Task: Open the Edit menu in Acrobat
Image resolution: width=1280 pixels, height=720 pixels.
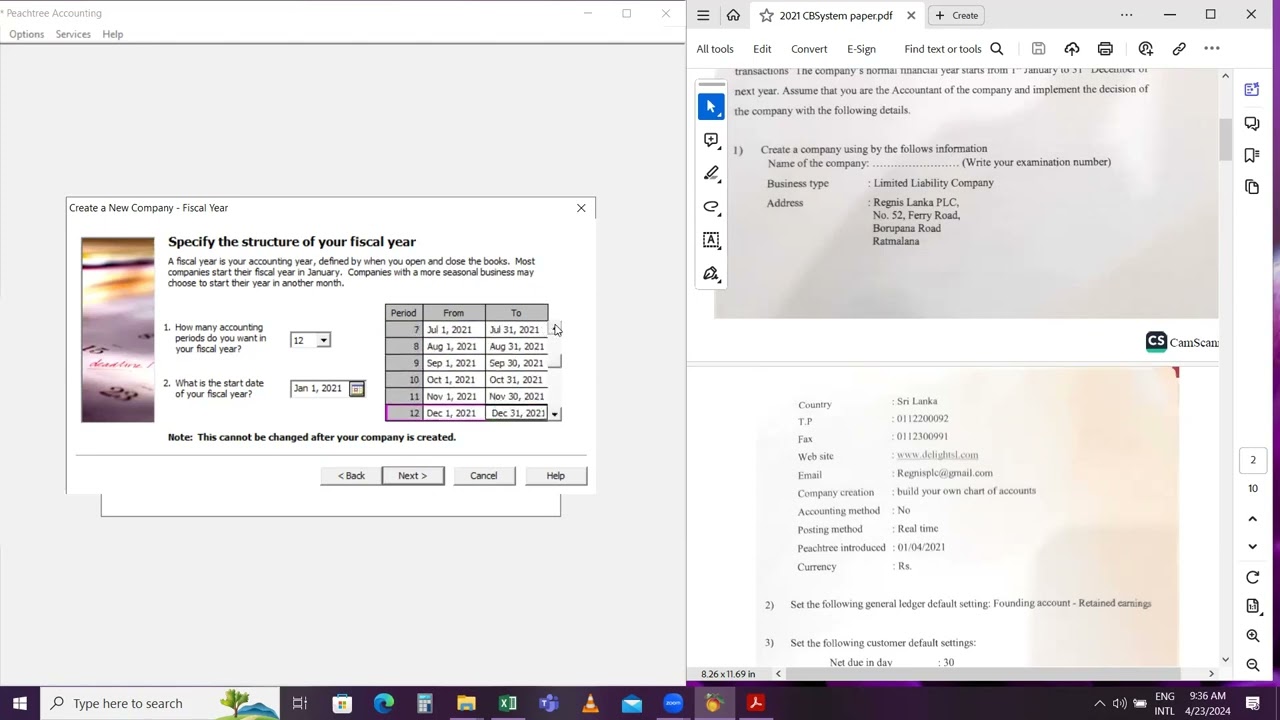Action: click(x=762, y=49)
